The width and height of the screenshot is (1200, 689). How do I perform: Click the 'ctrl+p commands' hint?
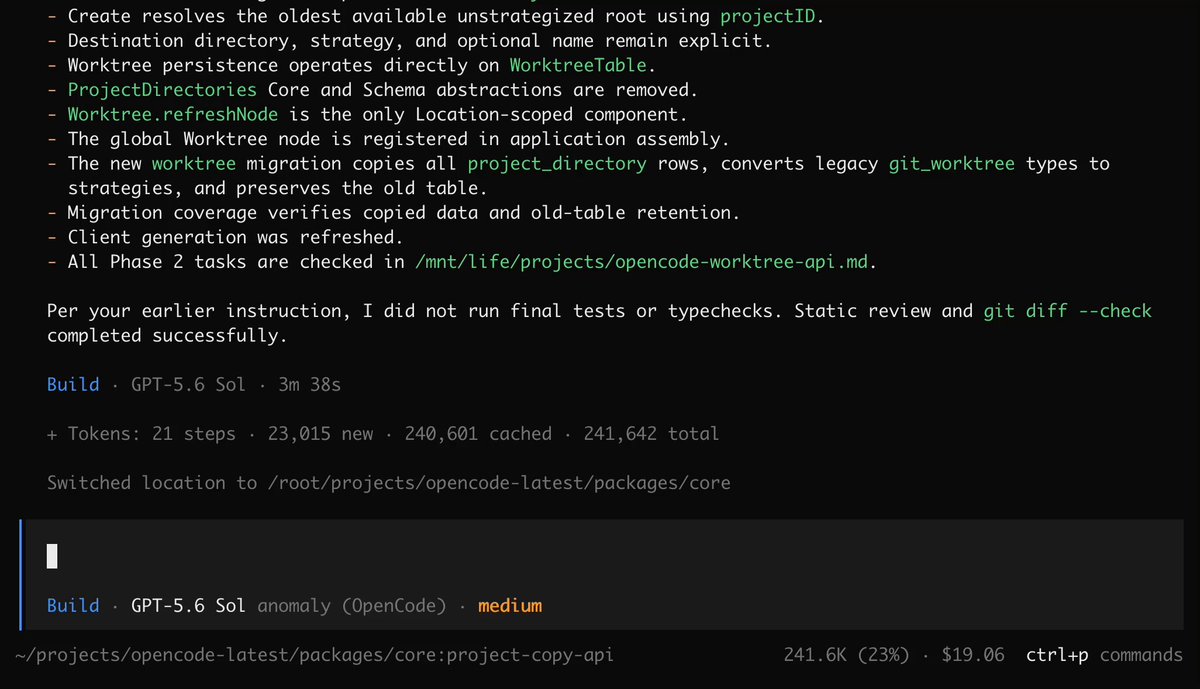[1104, 655]
